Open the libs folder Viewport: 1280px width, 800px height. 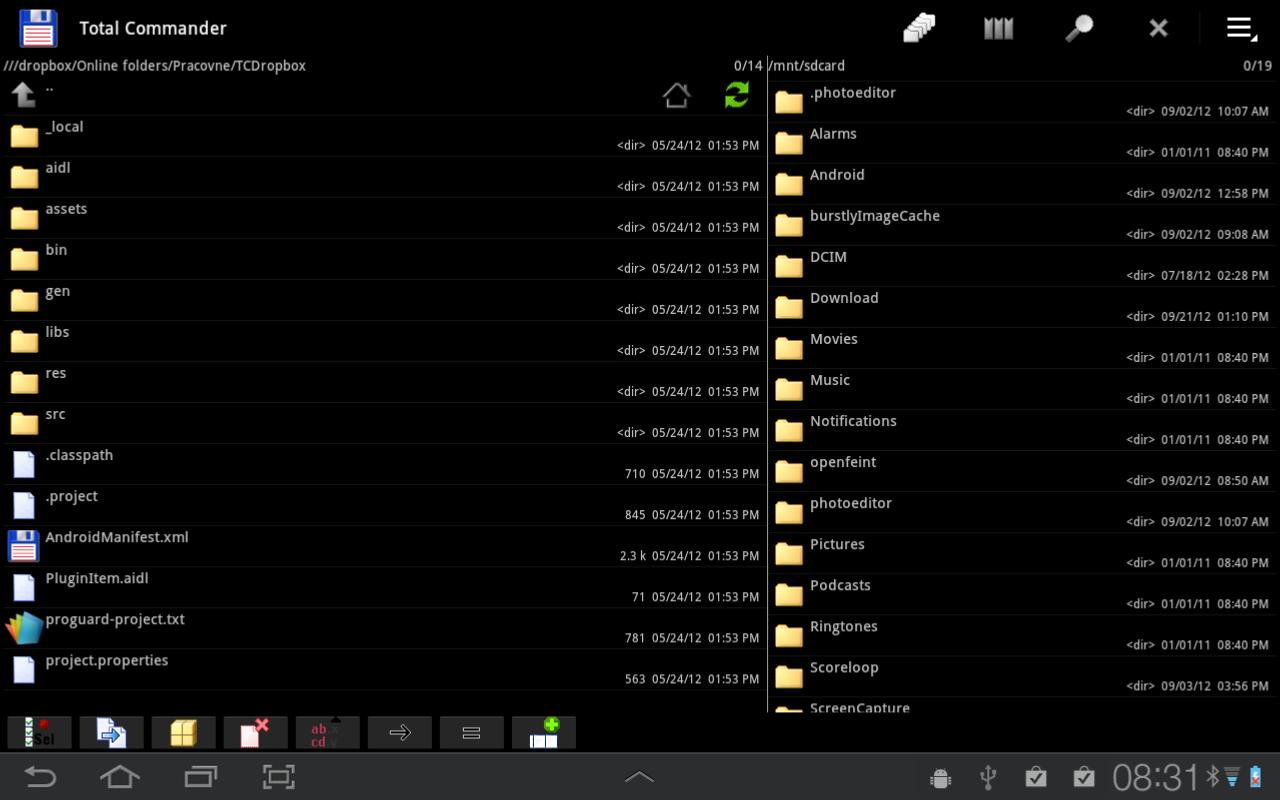point(384,341)
